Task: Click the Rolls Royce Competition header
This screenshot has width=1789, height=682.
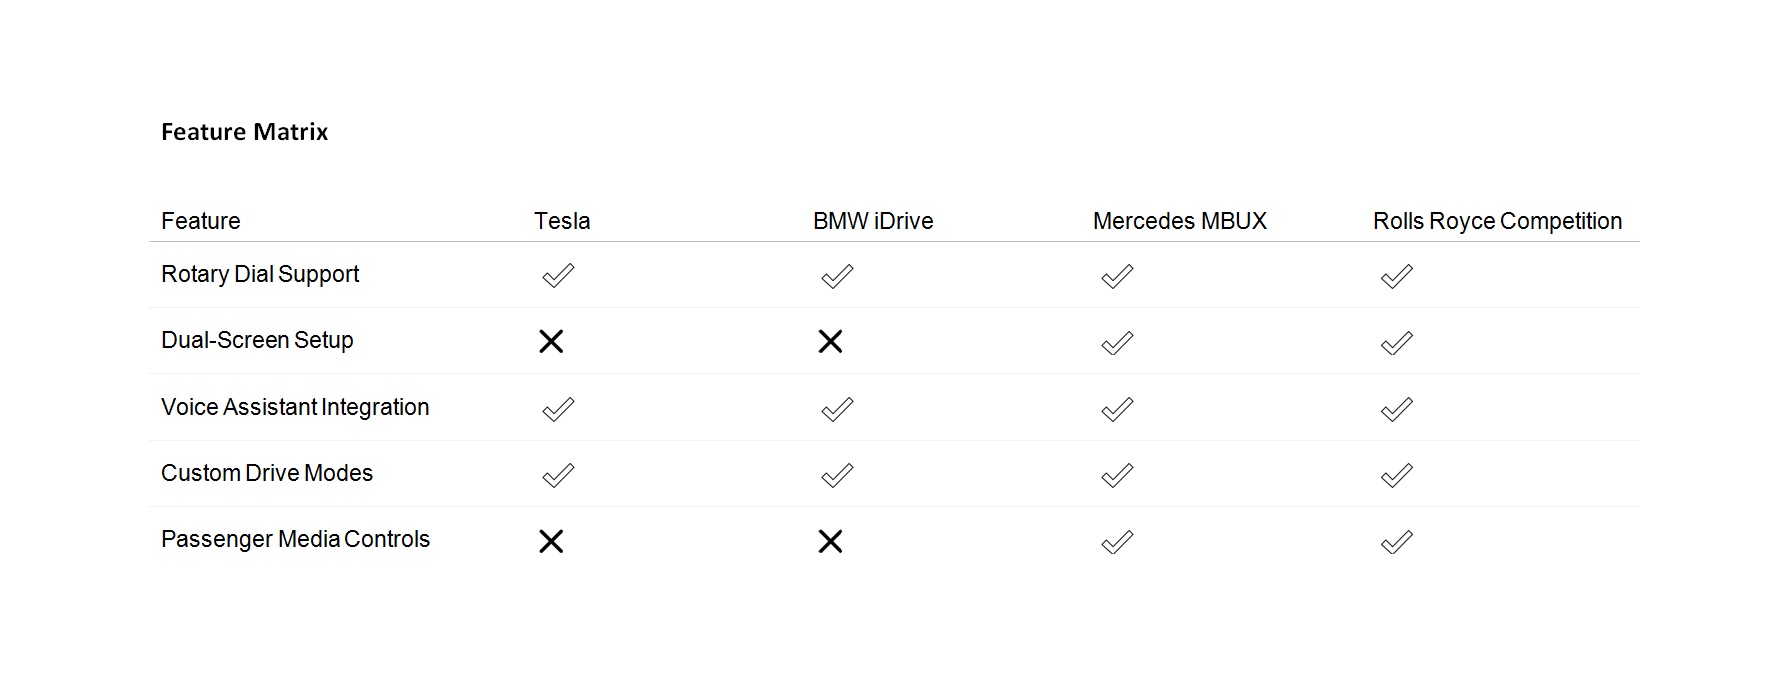Action: (x=1497, y=221)
